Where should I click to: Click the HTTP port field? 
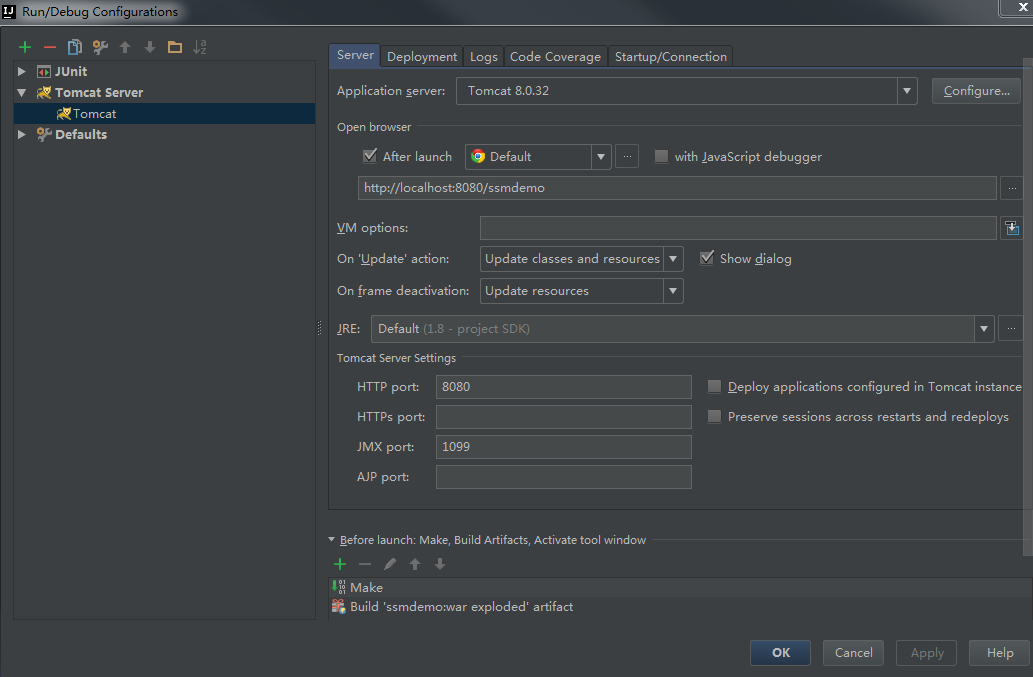563,387
